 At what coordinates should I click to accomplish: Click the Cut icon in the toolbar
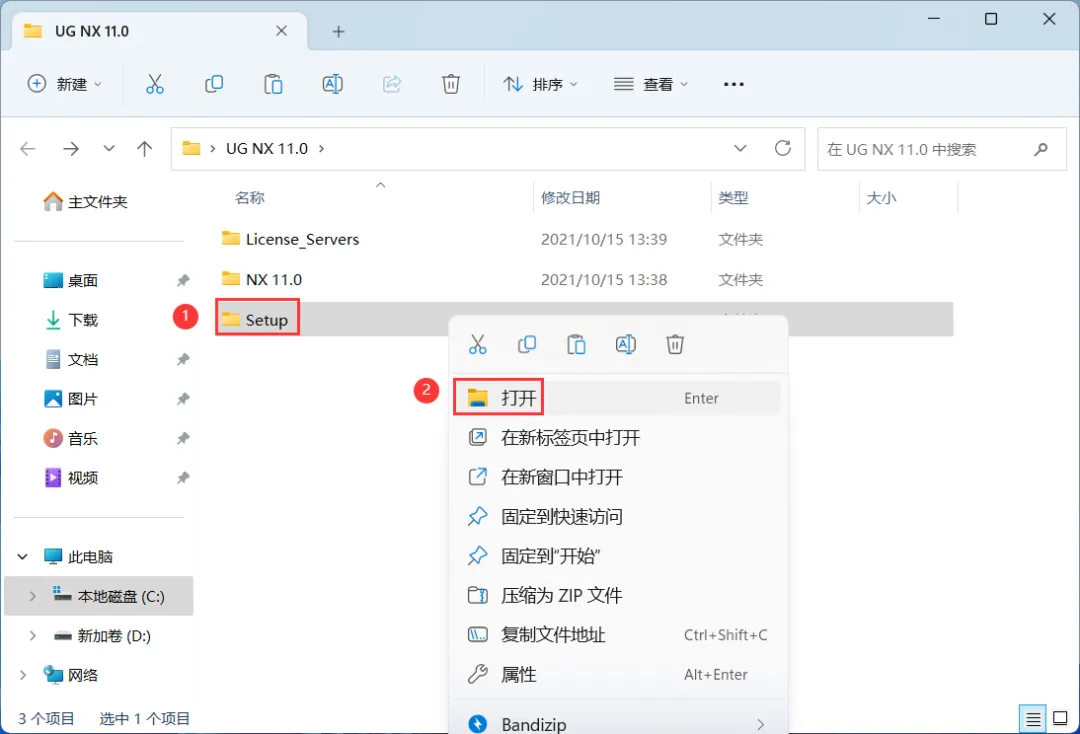click(x=155, y=84)
